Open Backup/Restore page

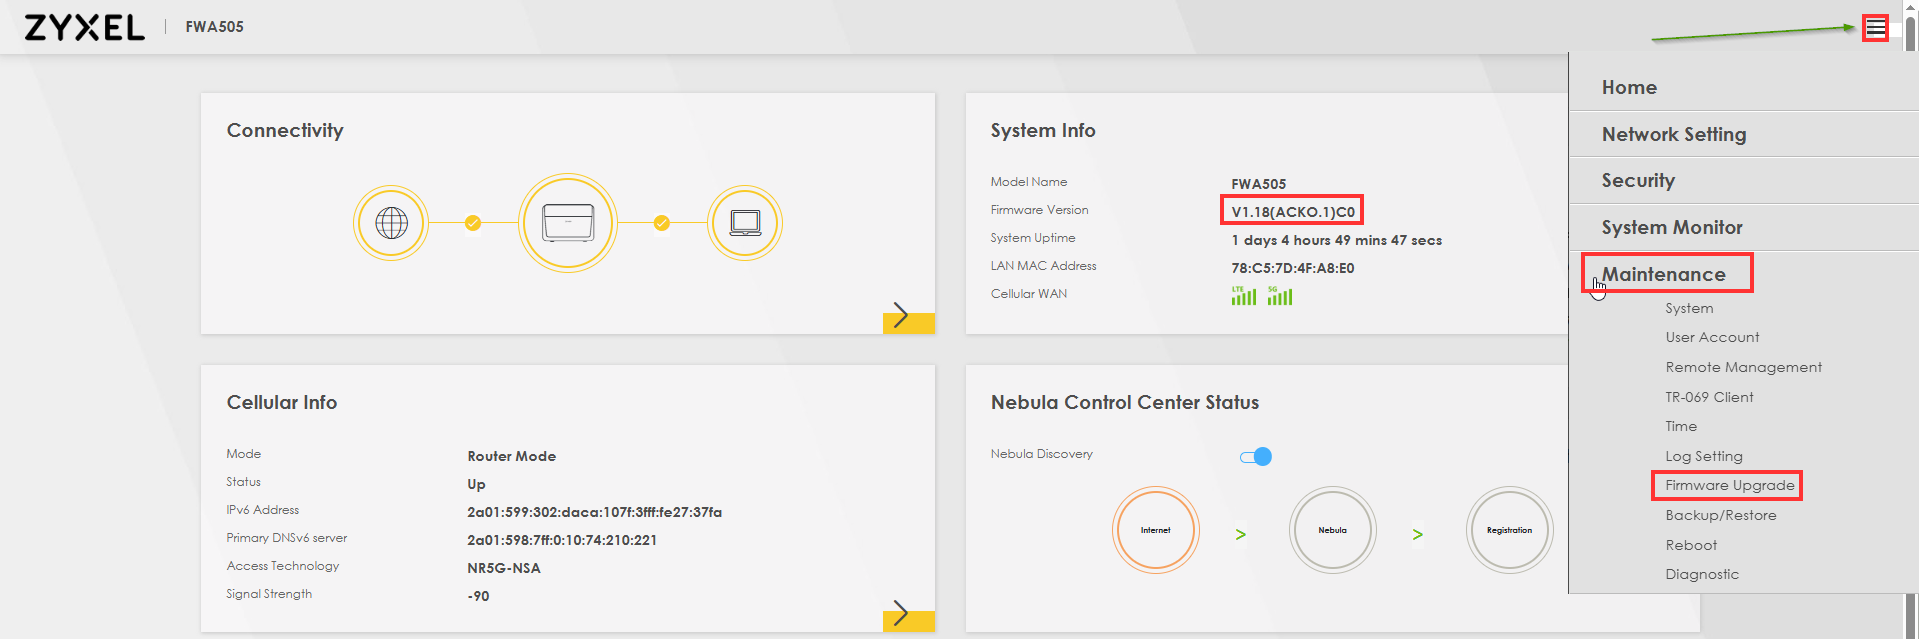coord(1721,516)
